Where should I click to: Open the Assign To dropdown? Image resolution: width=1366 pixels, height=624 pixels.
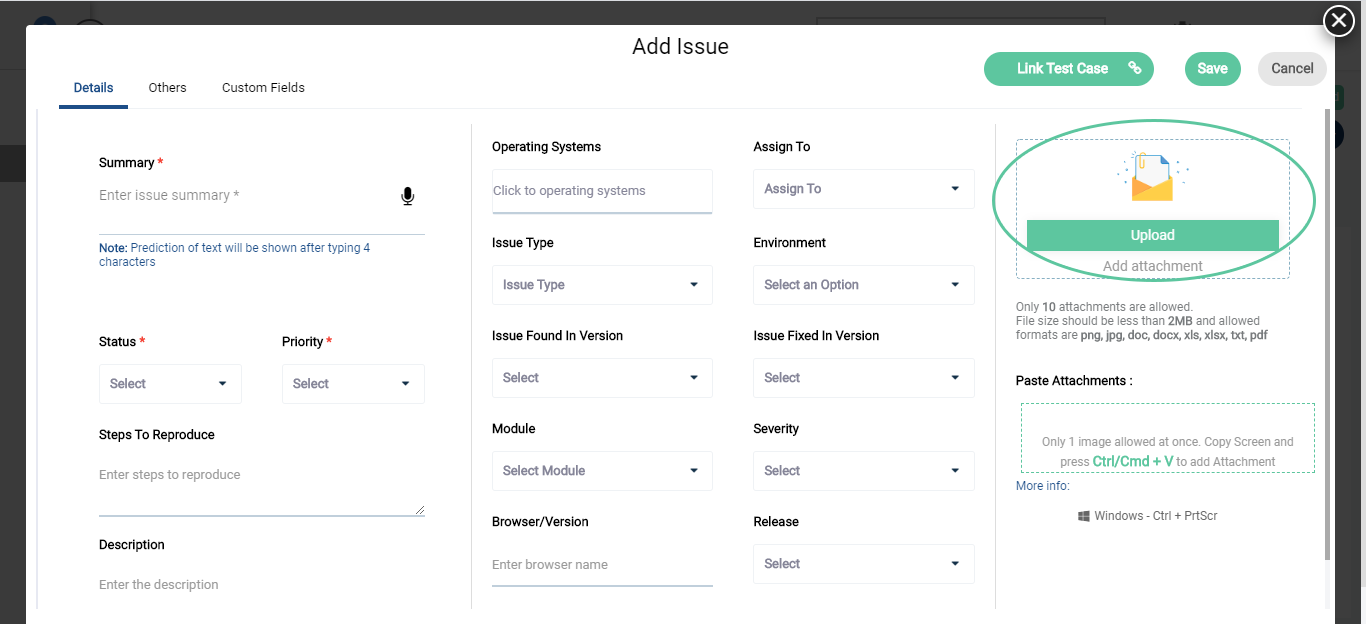pos(864,189)
